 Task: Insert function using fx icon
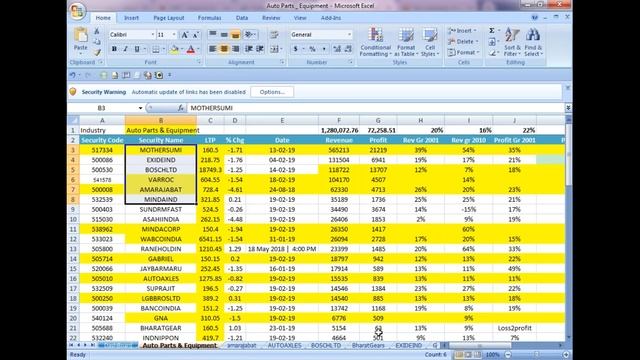click(180, 108)
